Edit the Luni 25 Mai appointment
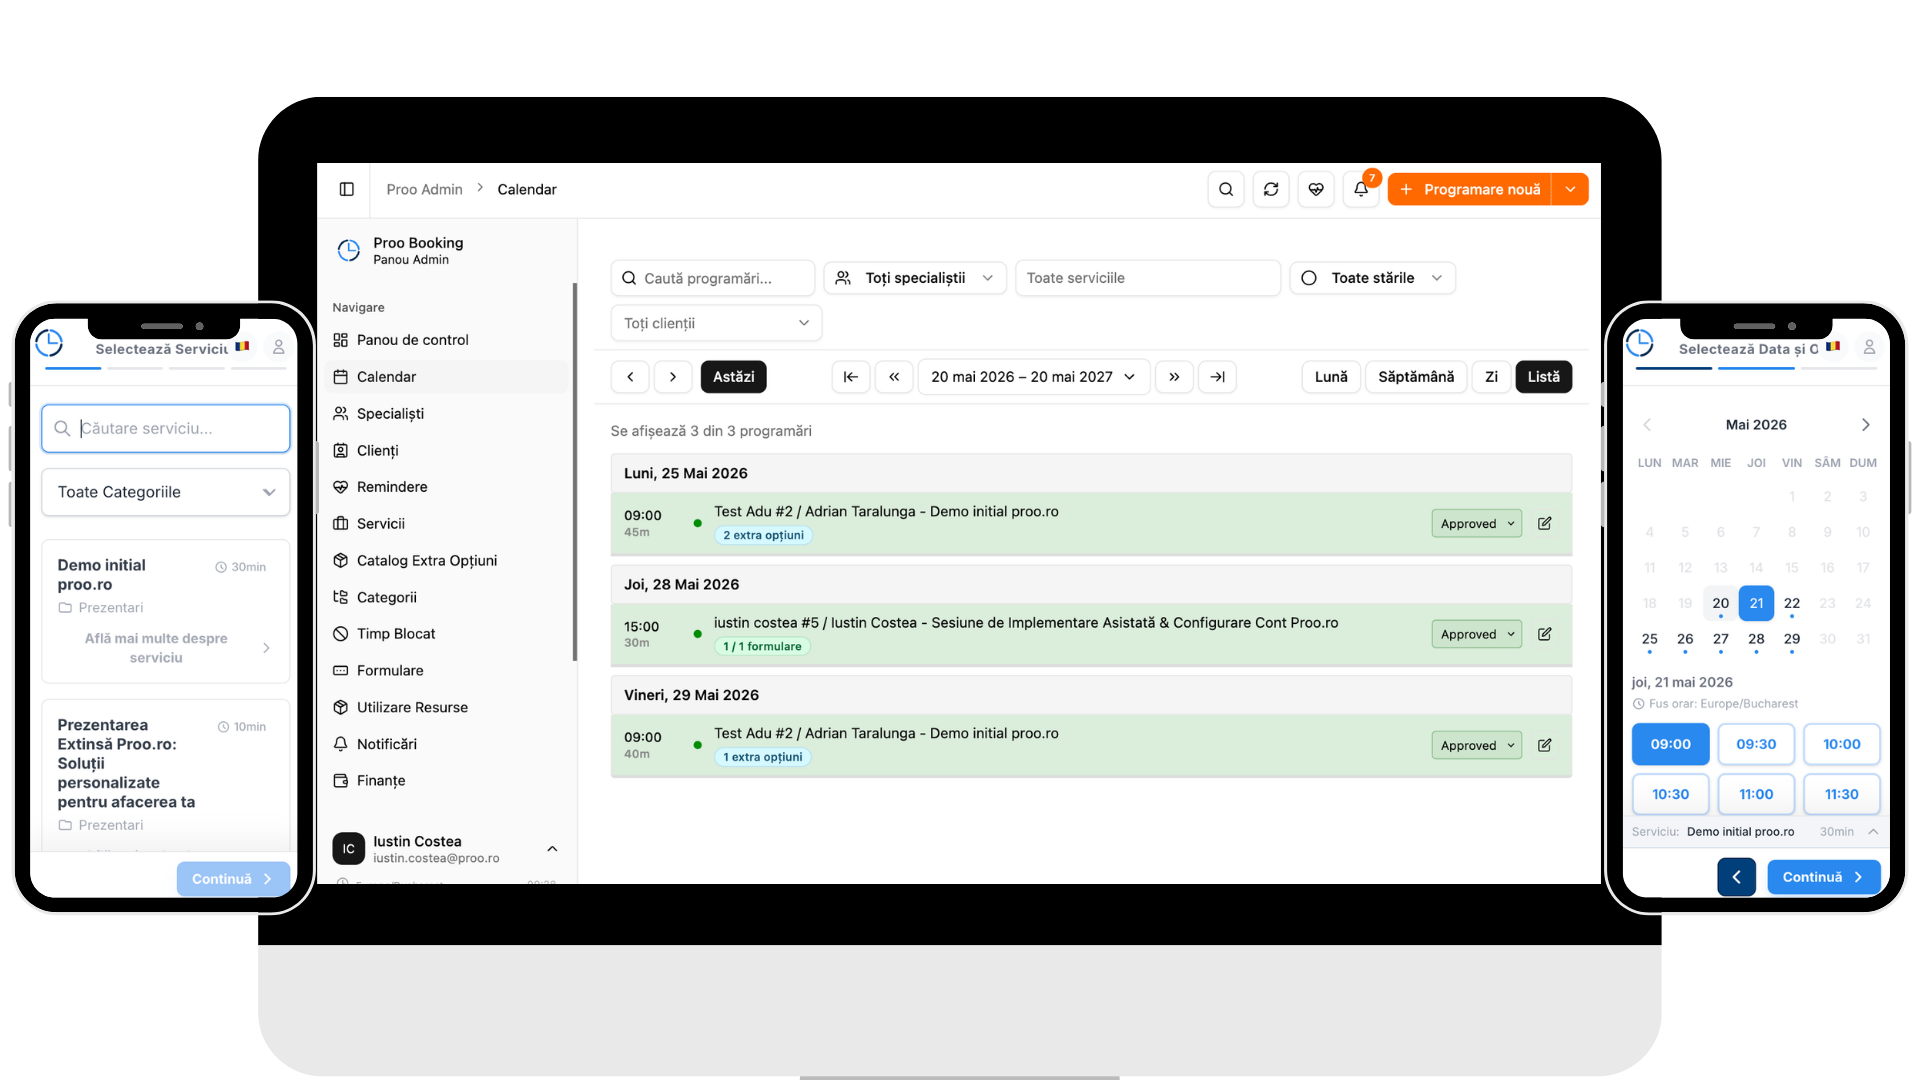1920x1080 pixels. pyautogui.click(x=1545, y=523)
